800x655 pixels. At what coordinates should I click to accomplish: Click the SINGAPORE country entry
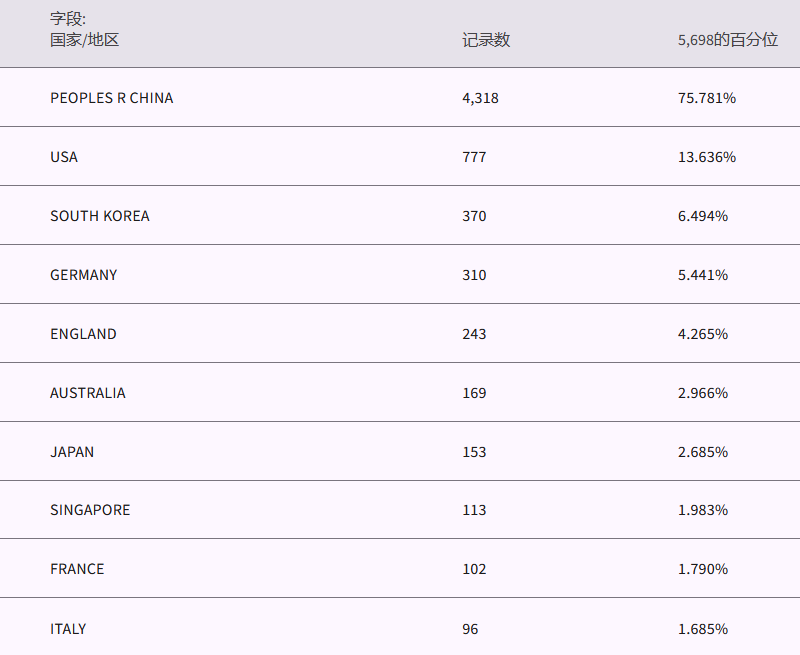(x=90, y=510)
